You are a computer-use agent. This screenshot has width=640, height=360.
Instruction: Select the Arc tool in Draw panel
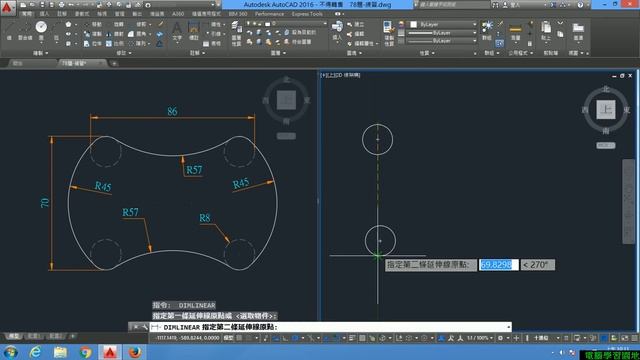pyautogui.click(x=56, y=30)
